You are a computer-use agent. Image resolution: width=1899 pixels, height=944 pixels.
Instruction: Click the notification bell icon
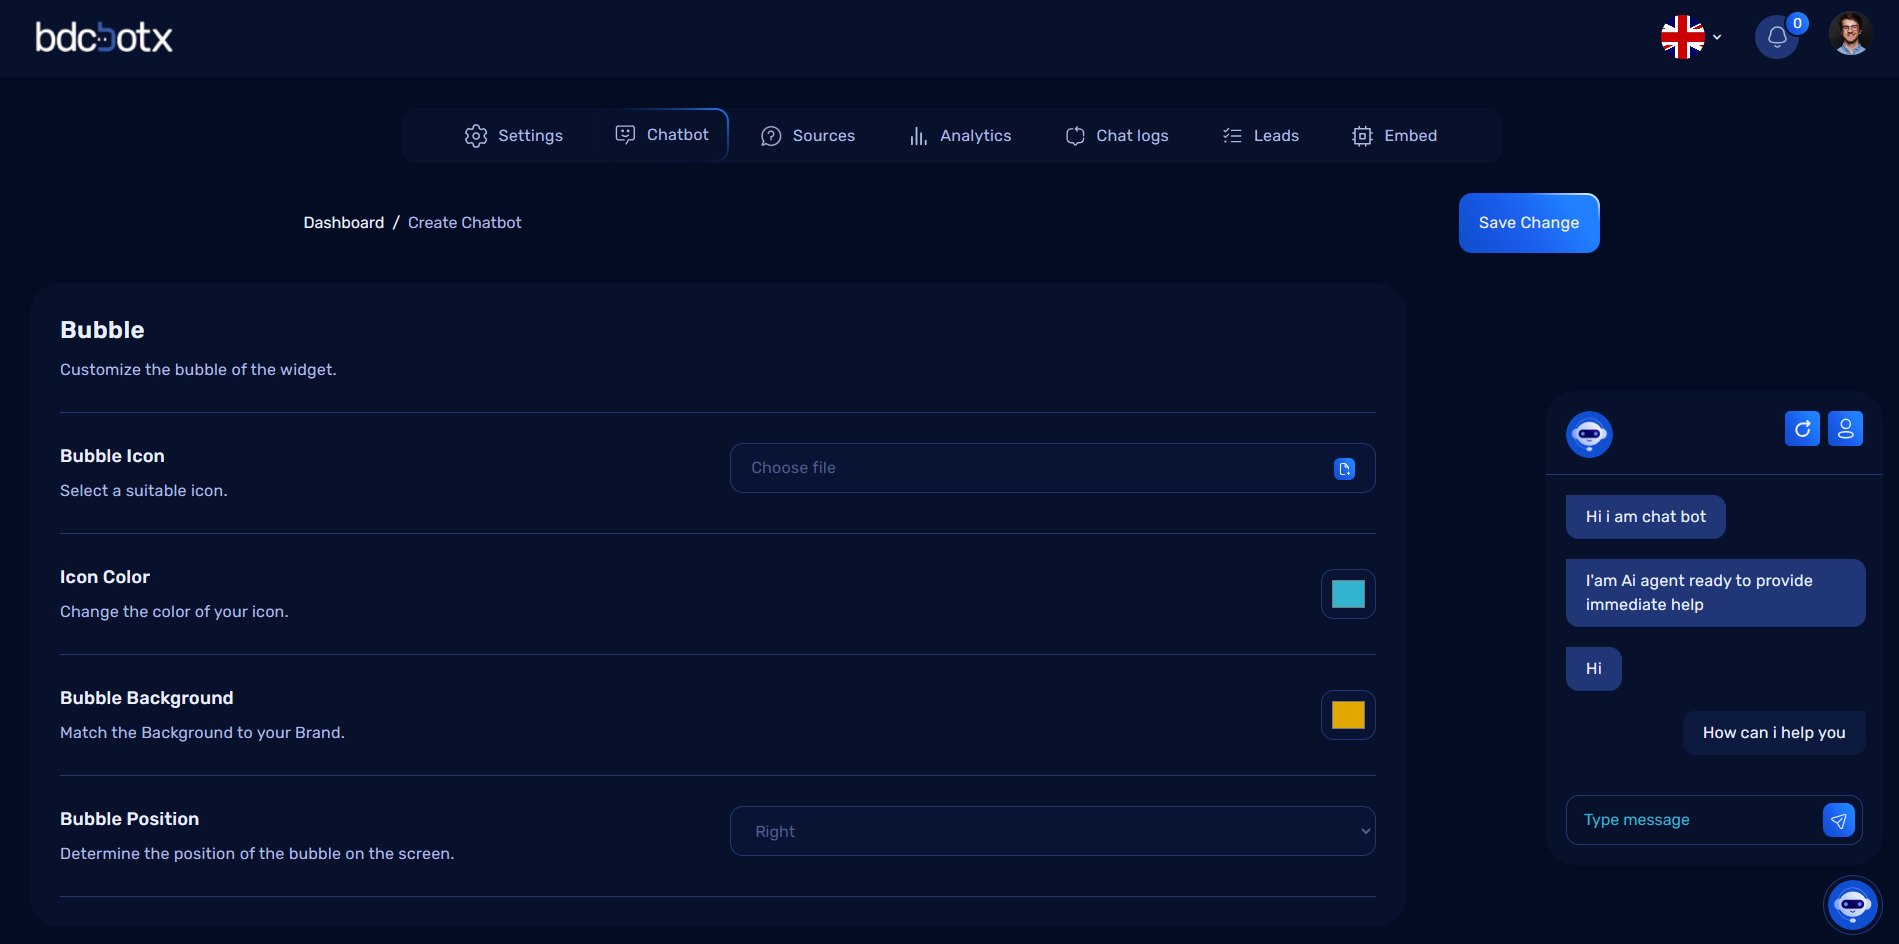coord(1776,38)
